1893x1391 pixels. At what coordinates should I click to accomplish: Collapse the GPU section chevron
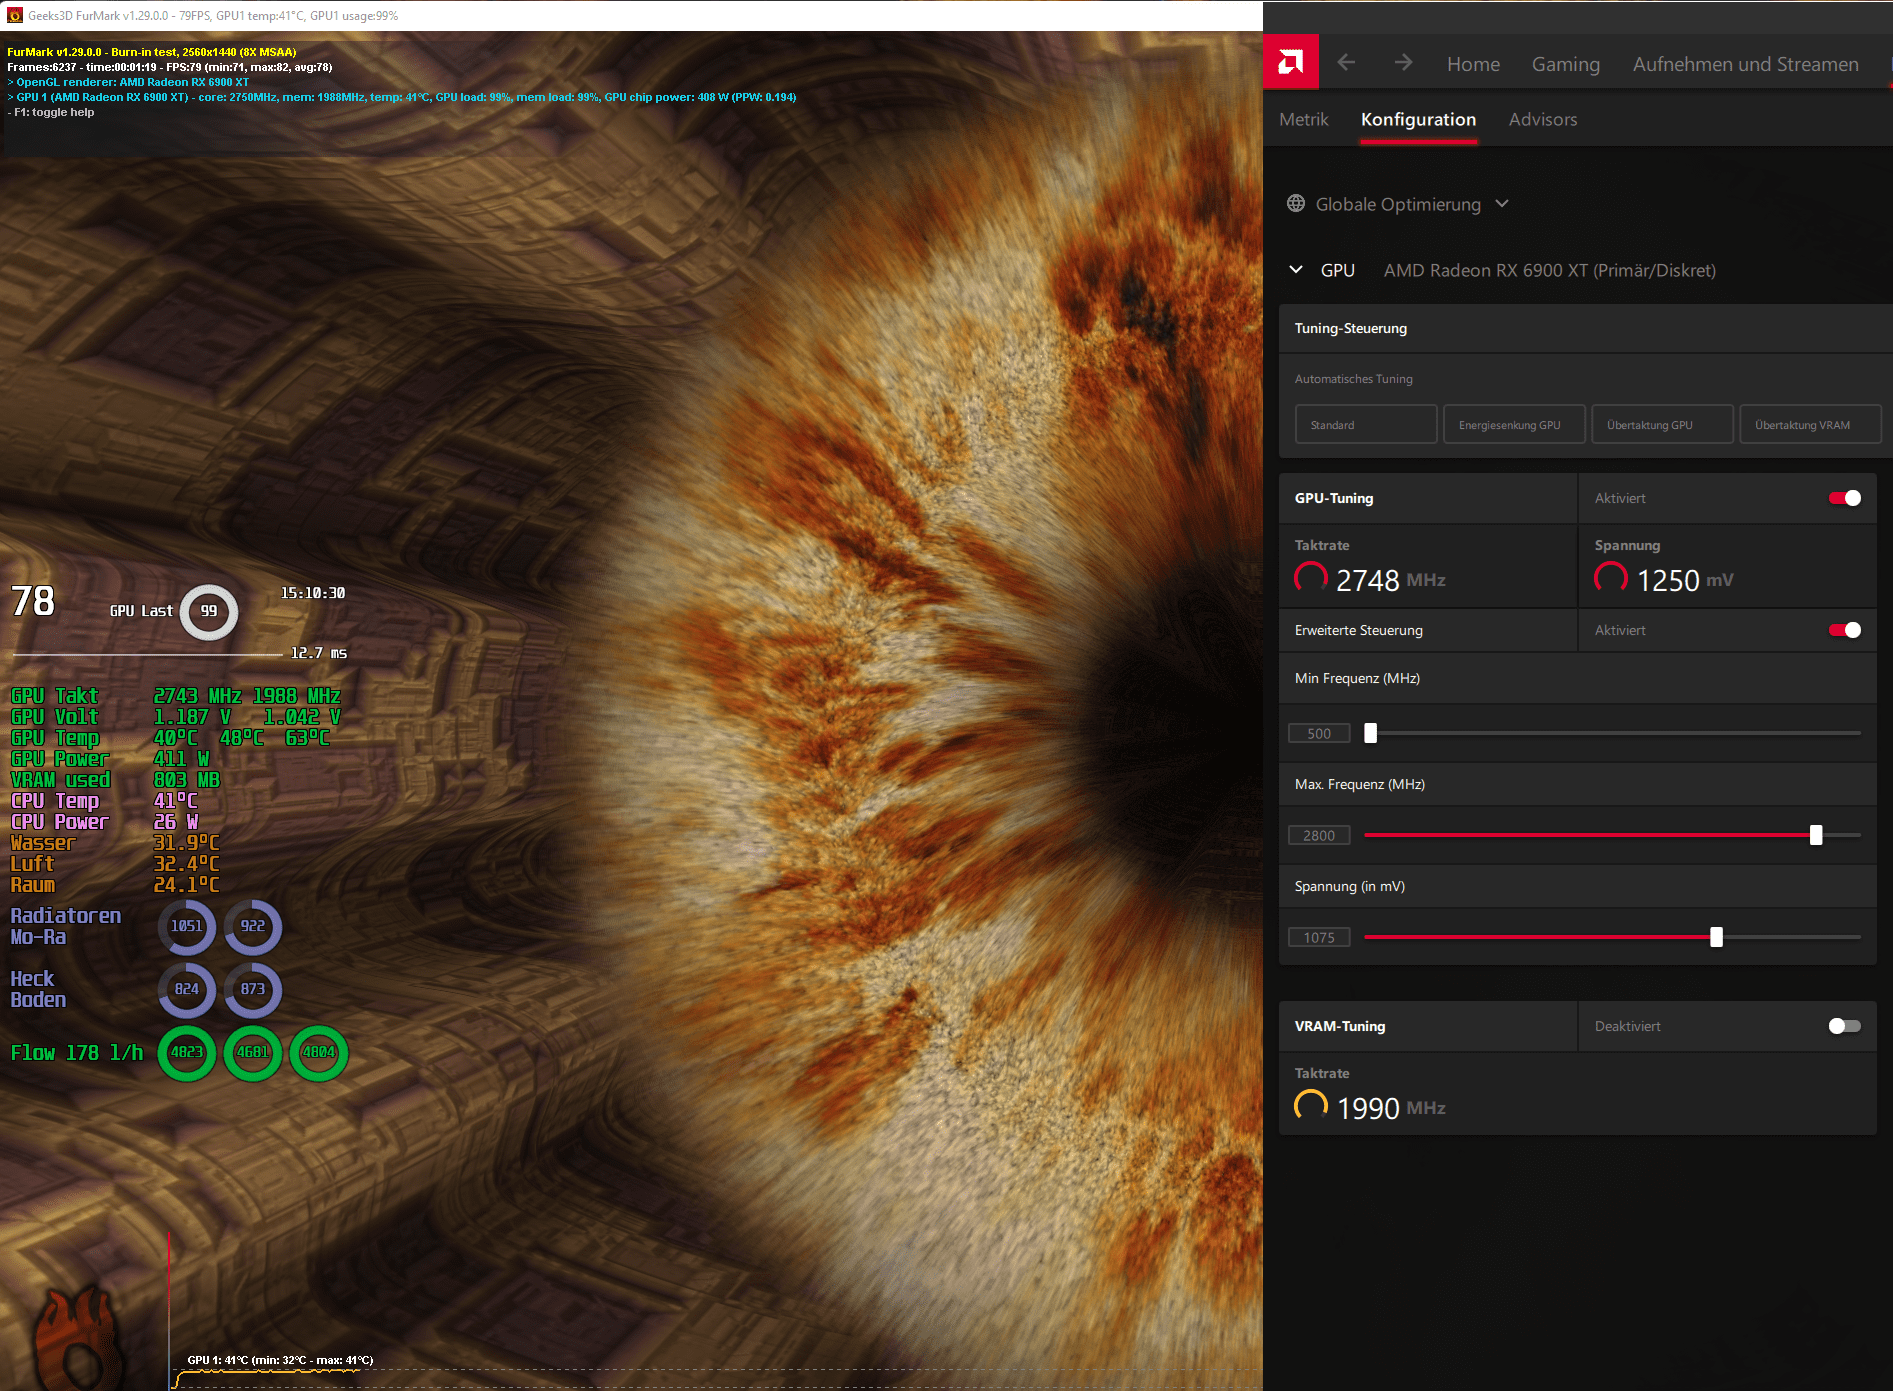tap(1296, 270)
